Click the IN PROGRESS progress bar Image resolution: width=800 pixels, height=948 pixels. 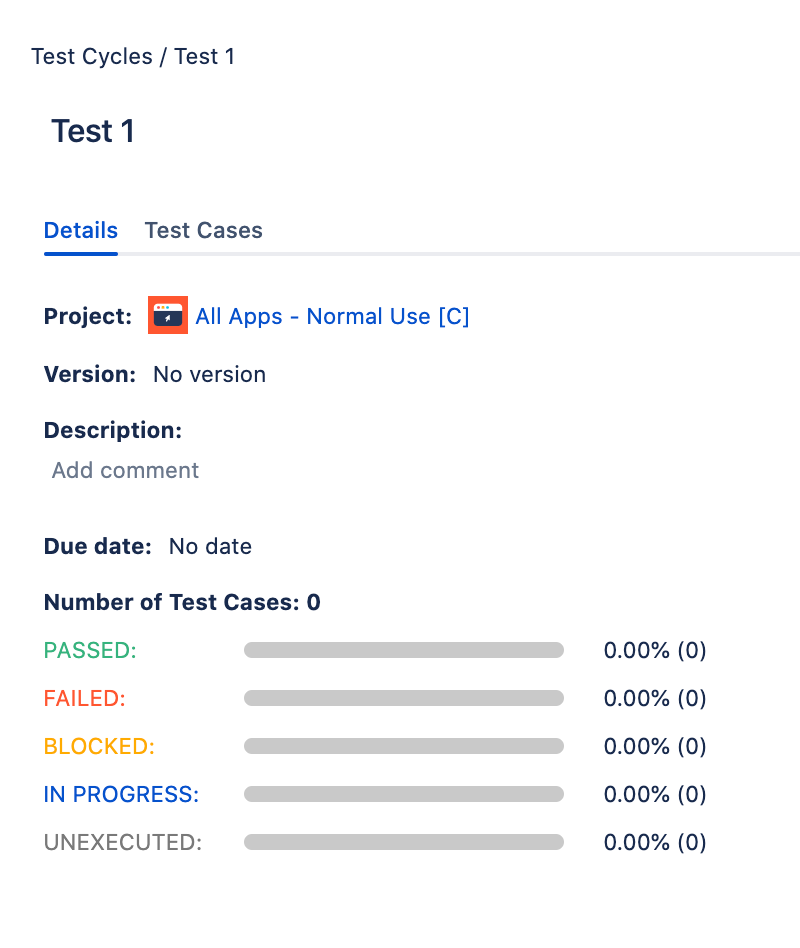coord(403,794)
